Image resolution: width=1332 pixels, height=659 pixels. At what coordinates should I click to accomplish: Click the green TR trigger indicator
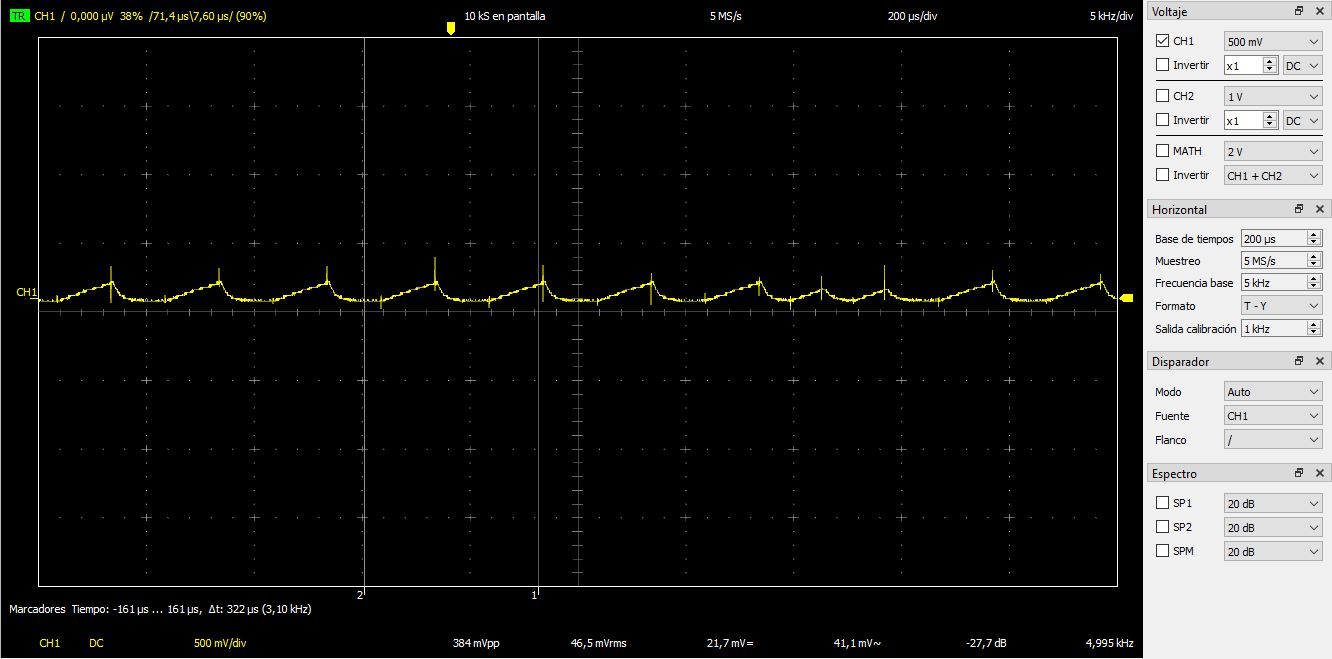pos(19,16)
